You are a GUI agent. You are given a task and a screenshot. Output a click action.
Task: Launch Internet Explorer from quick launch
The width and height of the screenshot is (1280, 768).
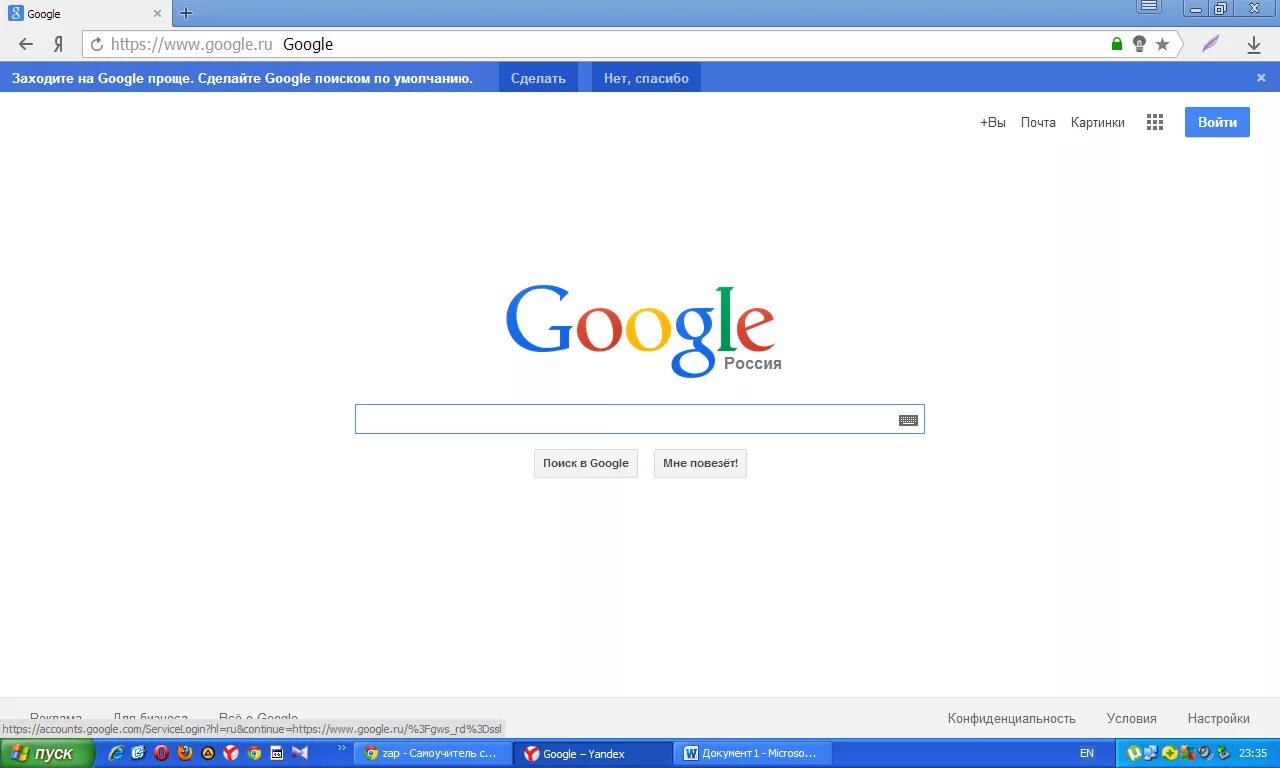point(116,753)
